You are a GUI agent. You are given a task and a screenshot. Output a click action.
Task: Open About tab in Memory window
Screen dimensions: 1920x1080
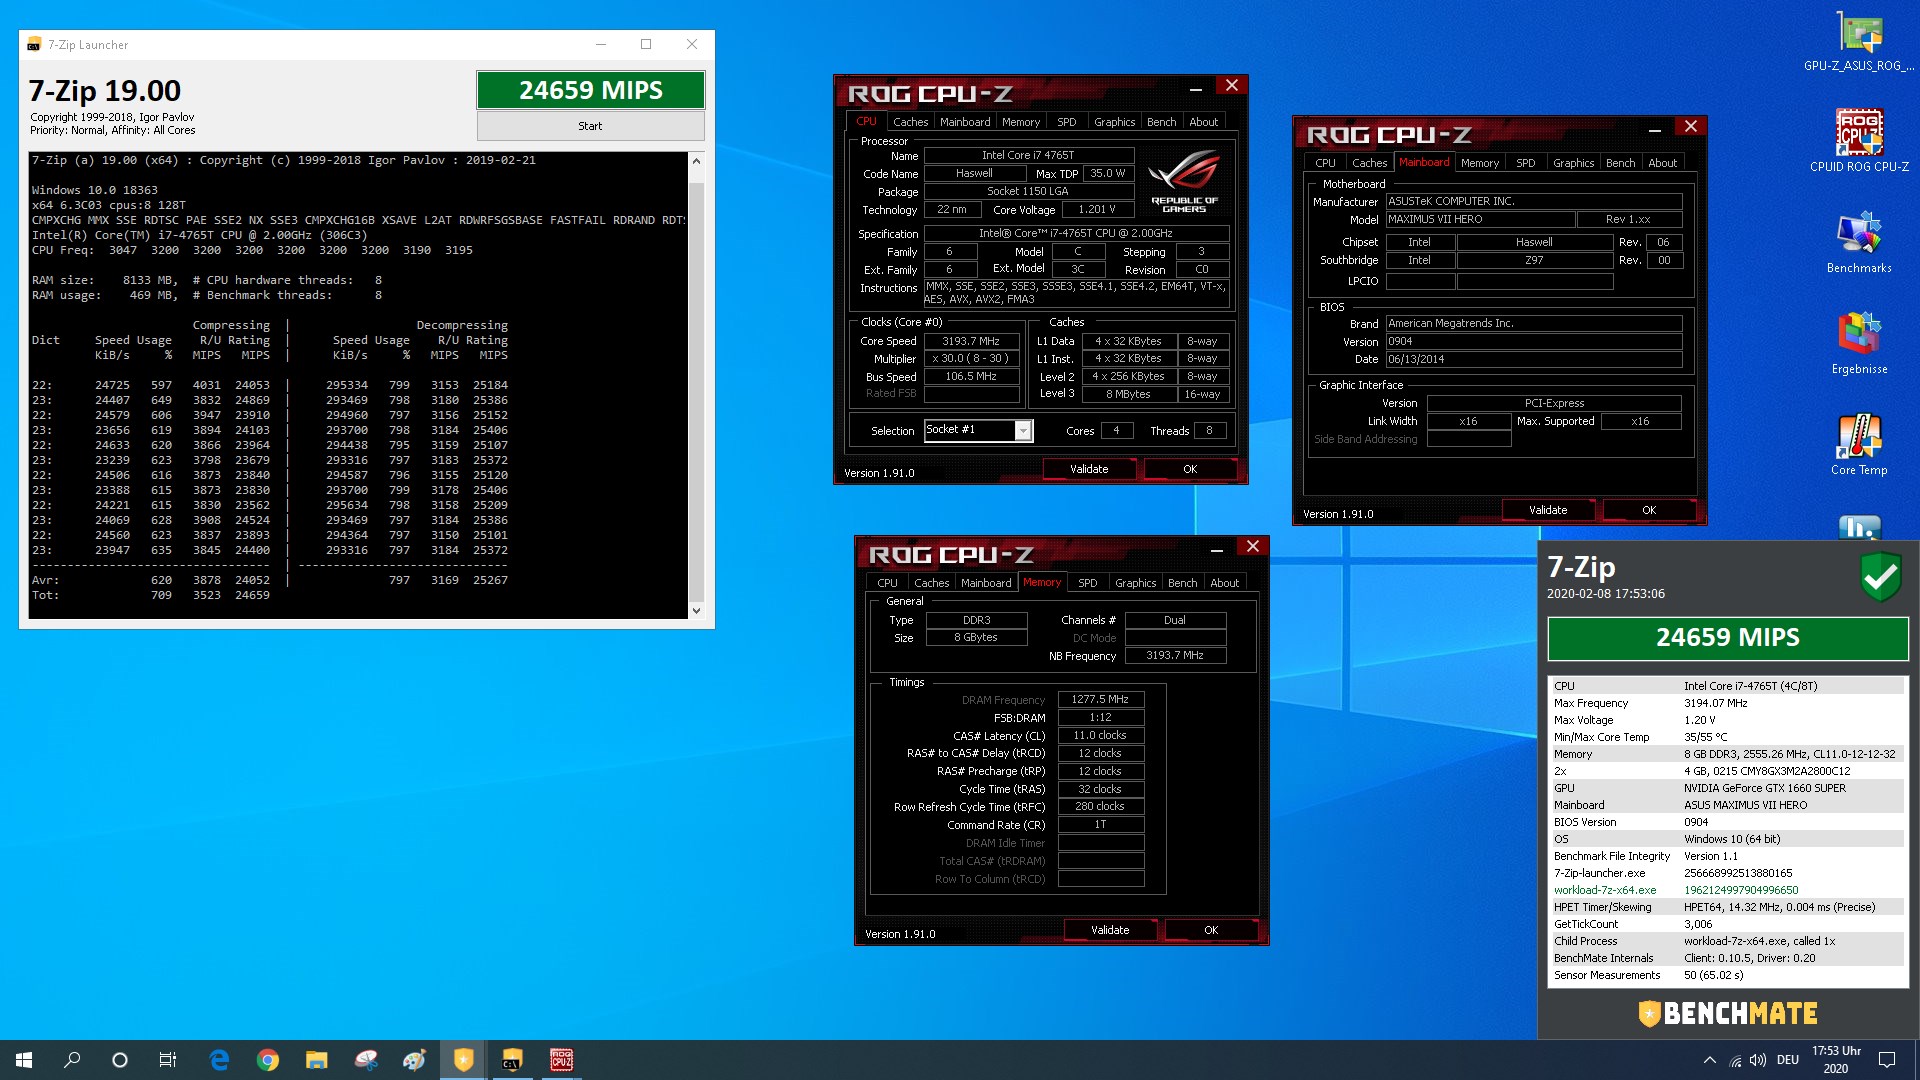coord(1224,583)
